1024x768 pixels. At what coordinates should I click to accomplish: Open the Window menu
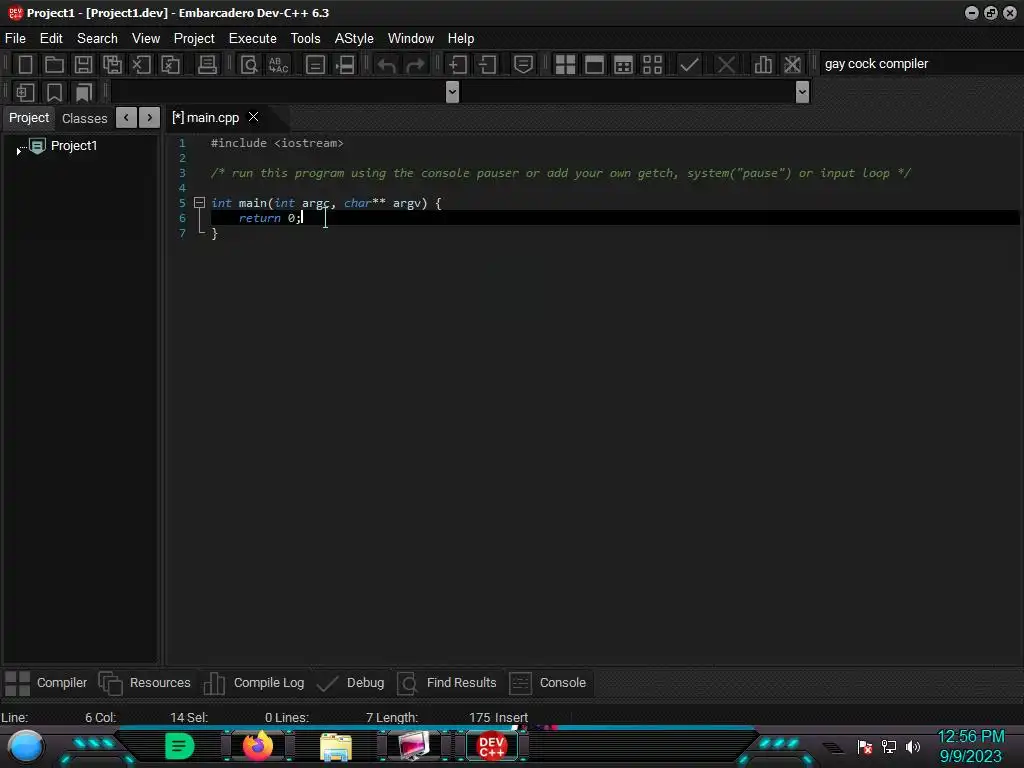click(x=411, y=39)
